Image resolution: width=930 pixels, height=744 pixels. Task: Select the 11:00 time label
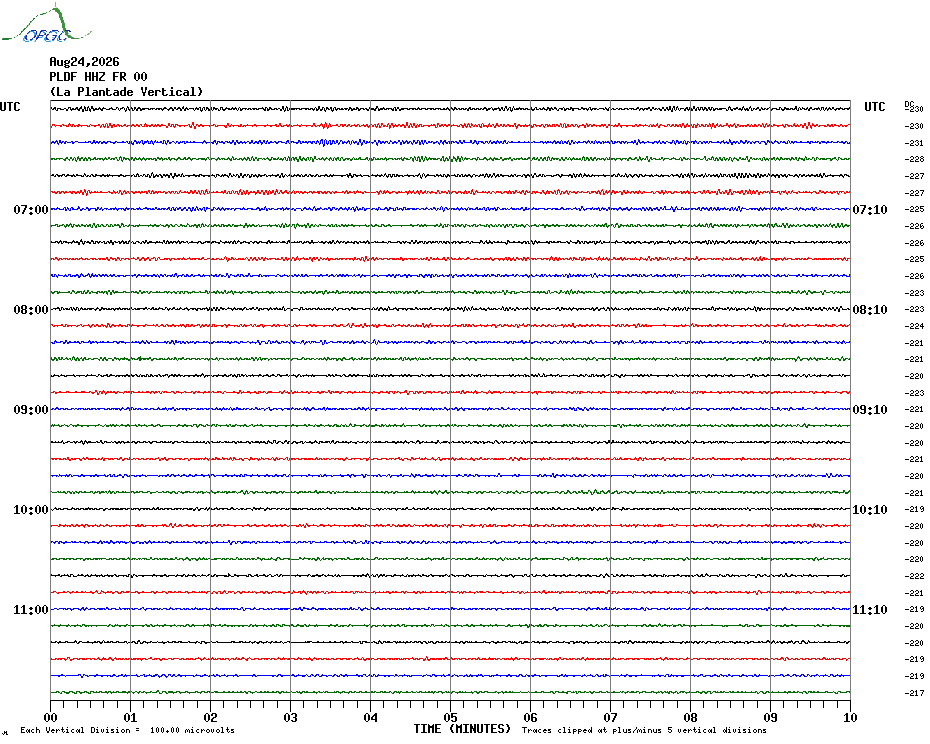(x=31, y=610)
